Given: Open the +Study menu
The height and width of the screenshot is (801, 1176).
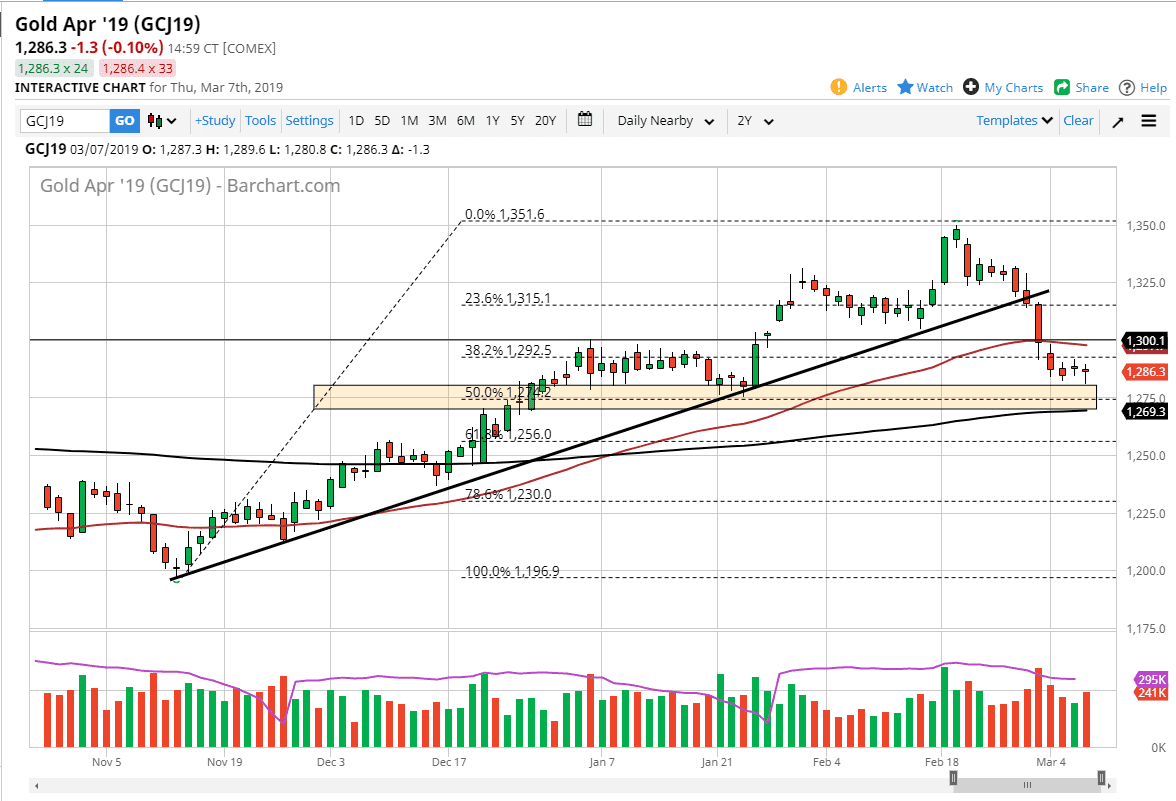Looking at the screenshot, I should 215,120.
